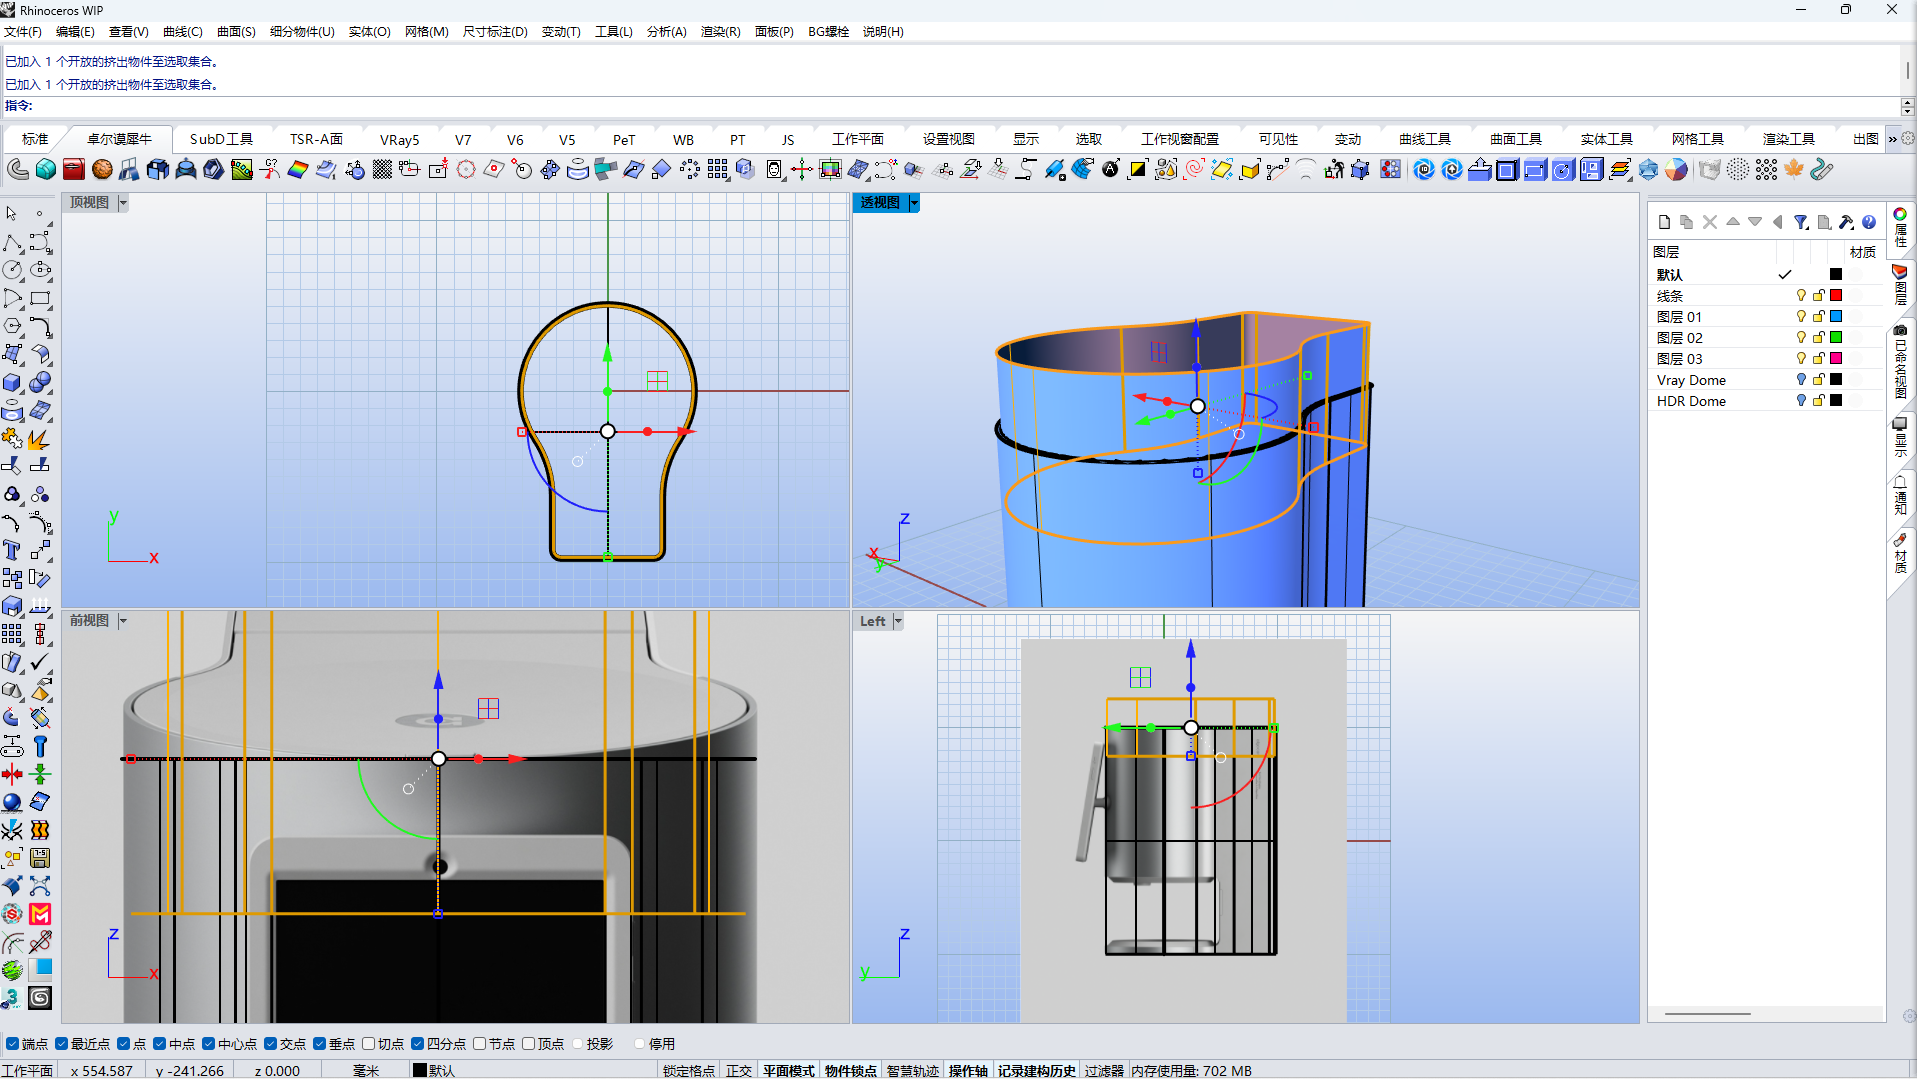Screen dimensions: 1917x1079
Task: Disable the 端点 object snap checkbox
Action: tap(13, 1044)
